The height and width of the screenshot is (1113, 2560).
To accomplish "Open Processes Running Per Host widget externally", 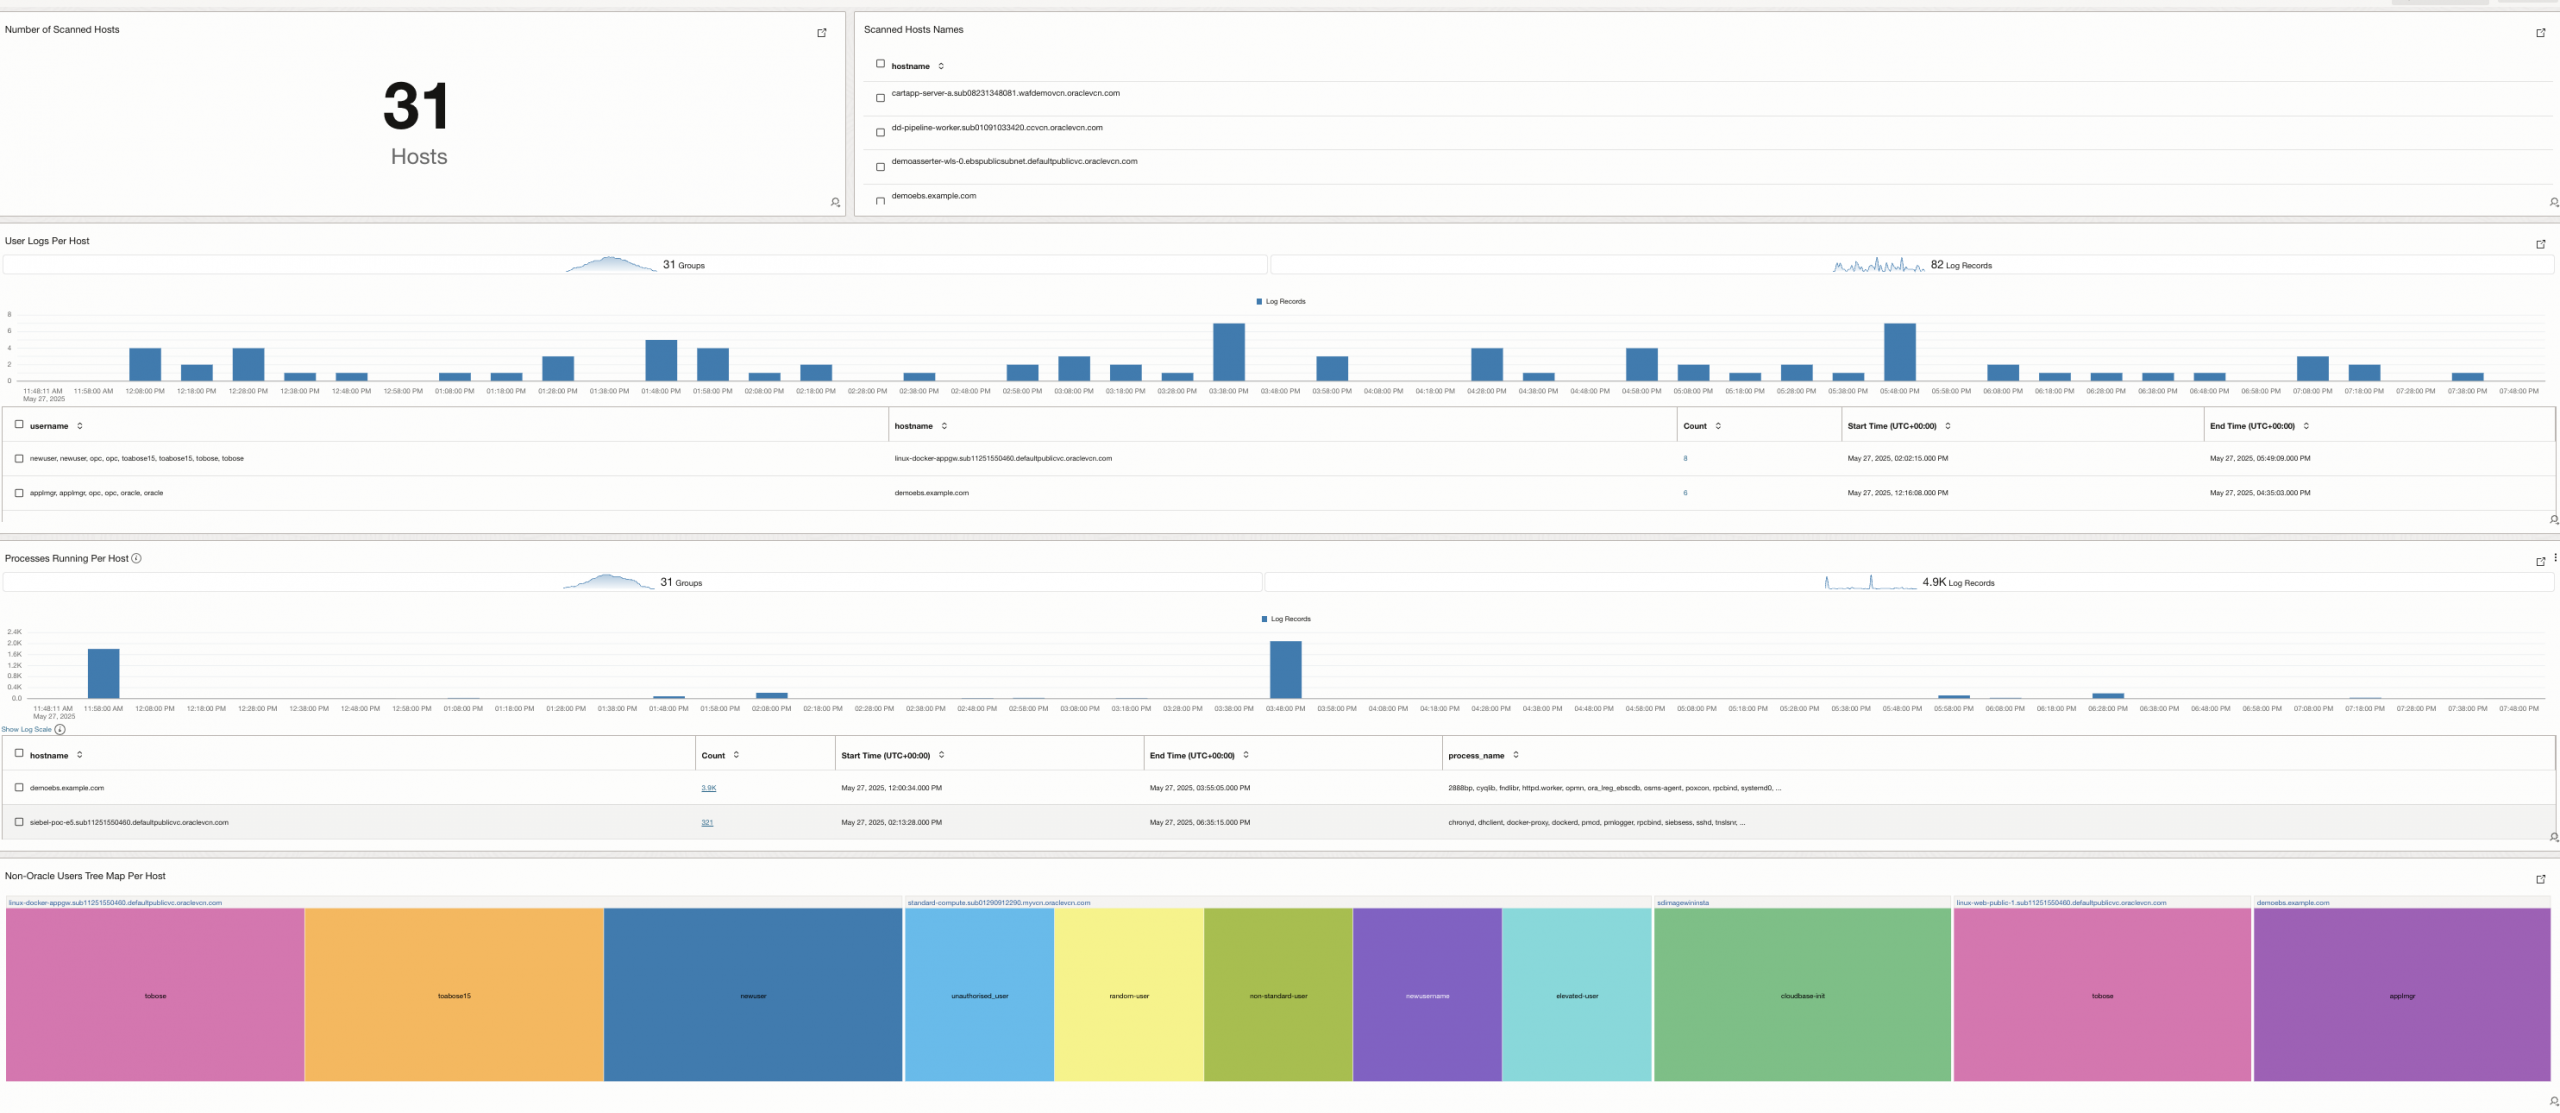I will [x=2541, y=561].
